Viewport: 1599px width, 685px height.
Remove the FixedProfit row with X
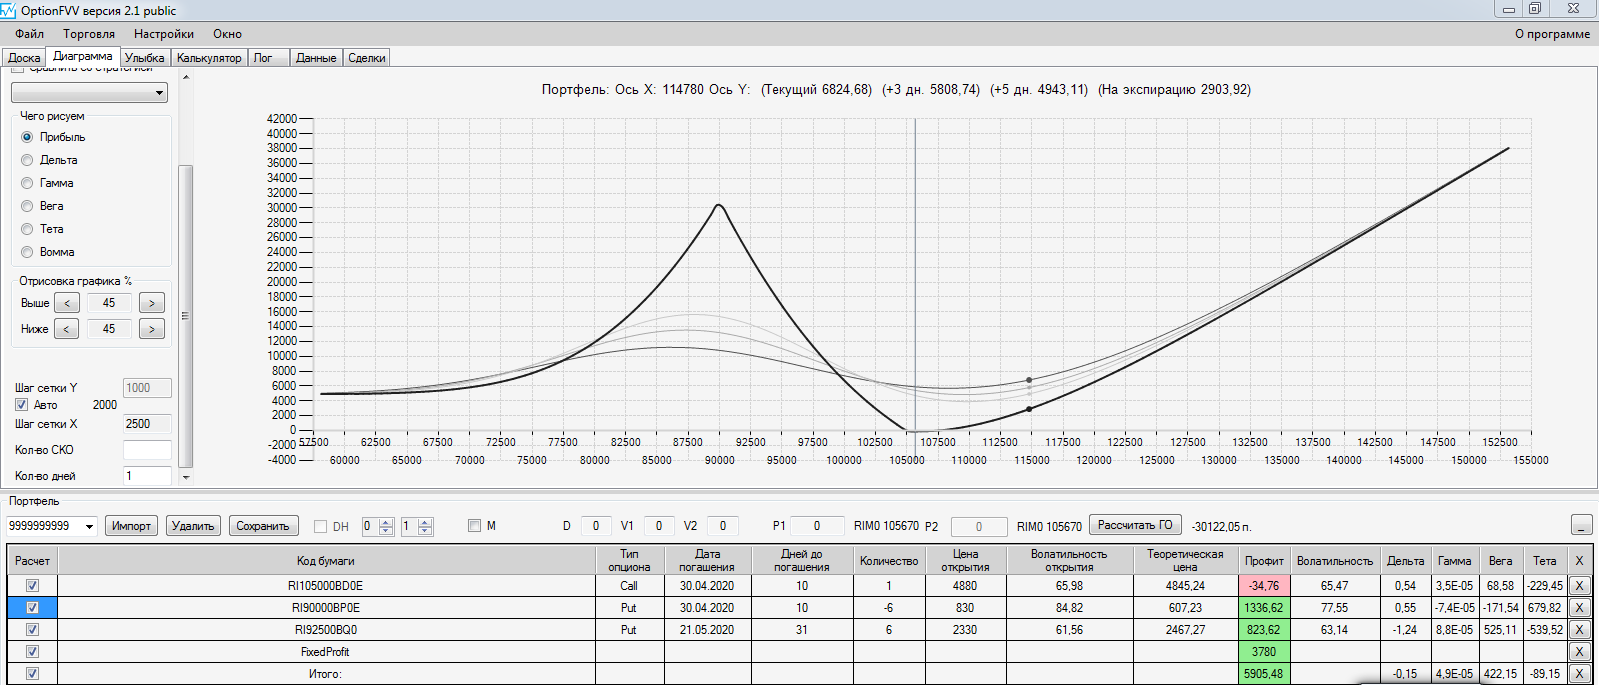coord(1579,652)
